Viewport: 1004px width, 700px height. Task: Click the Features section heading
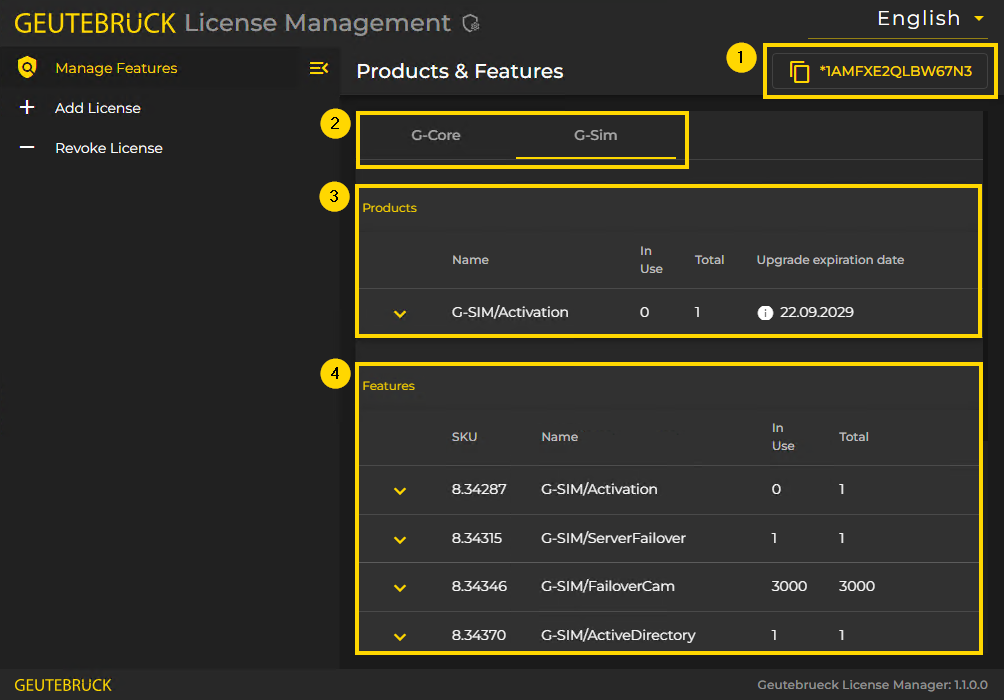click(x=389, y=386)
